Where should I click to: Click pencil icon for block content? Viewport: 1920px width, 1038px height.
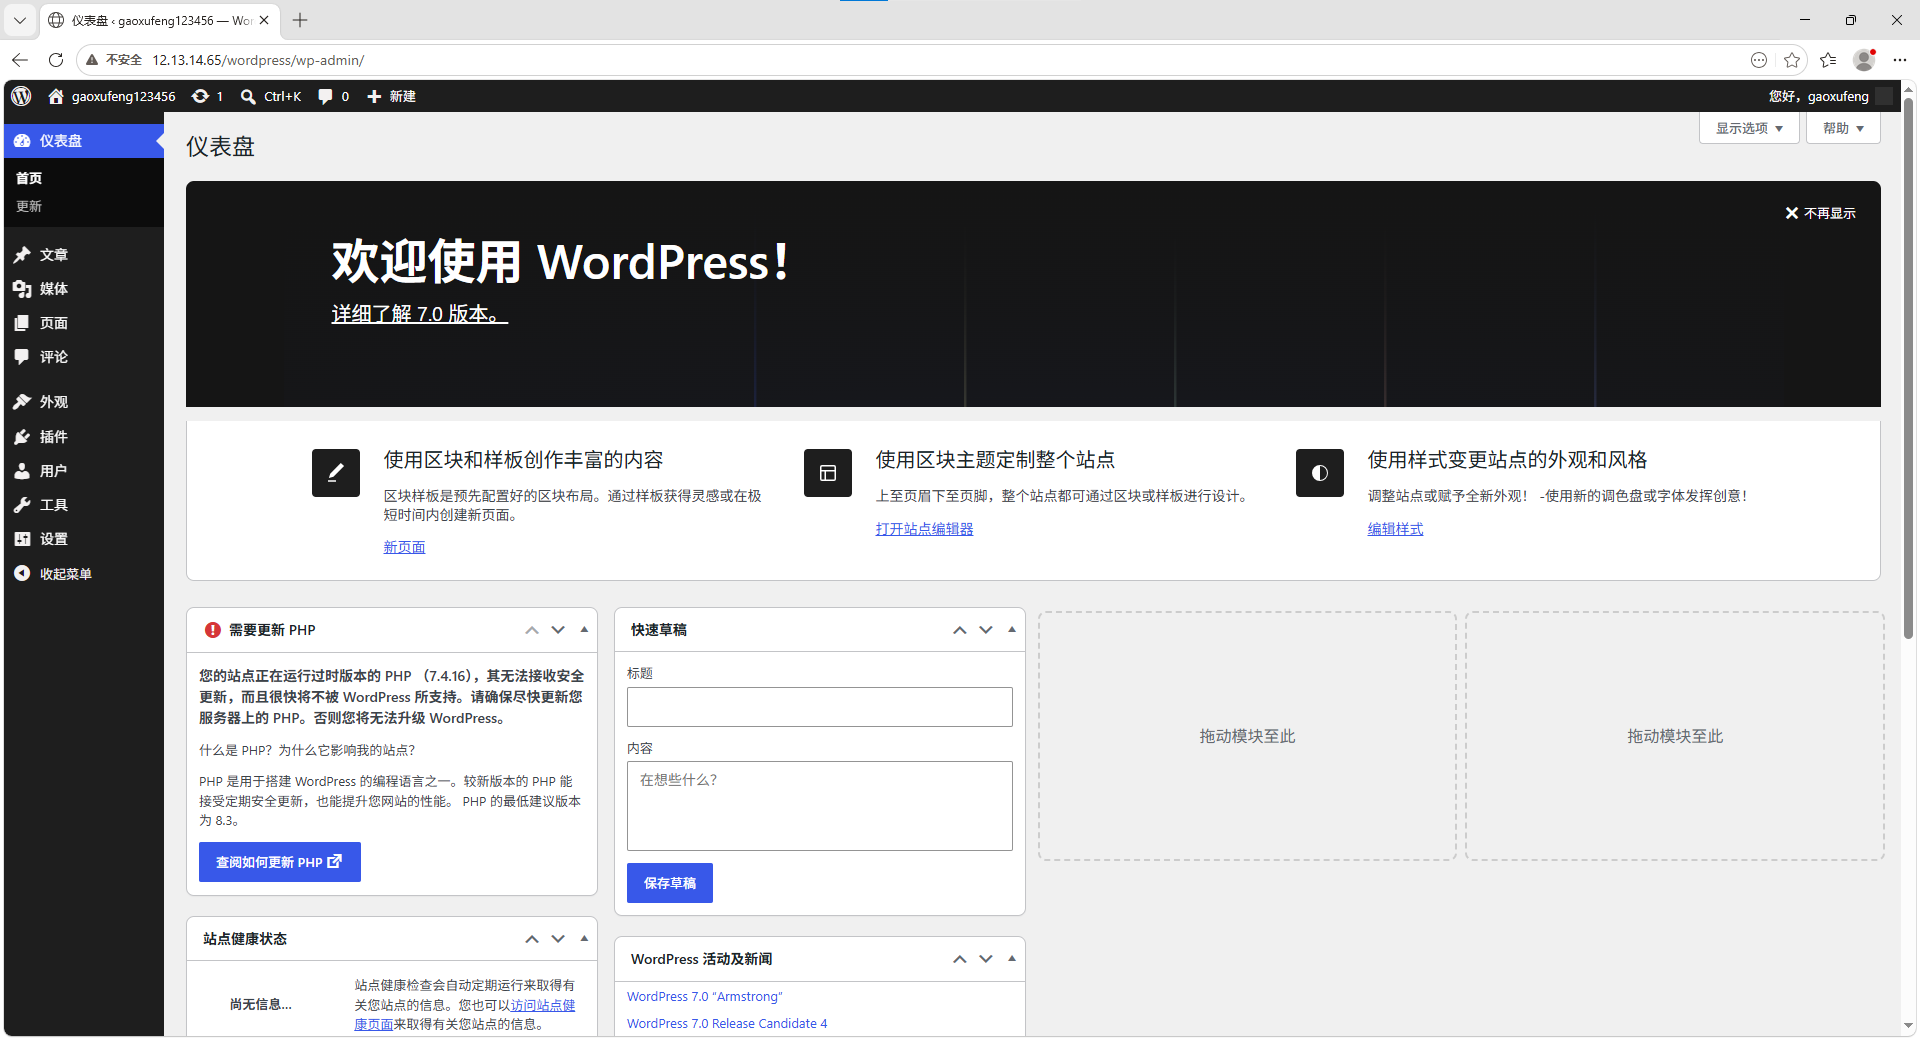pos(336,473)
